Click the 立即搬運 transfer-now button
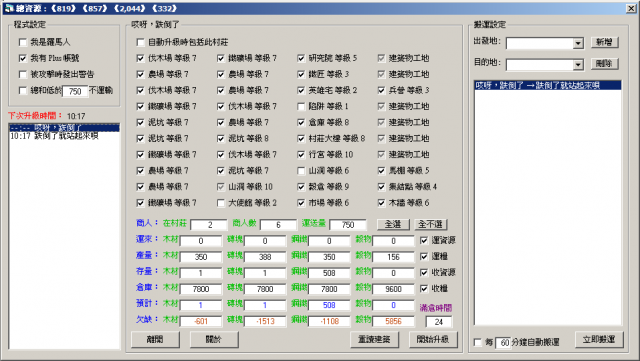This screenshot has width=640, height=361. pyautogui.click(x=599, y=339)
